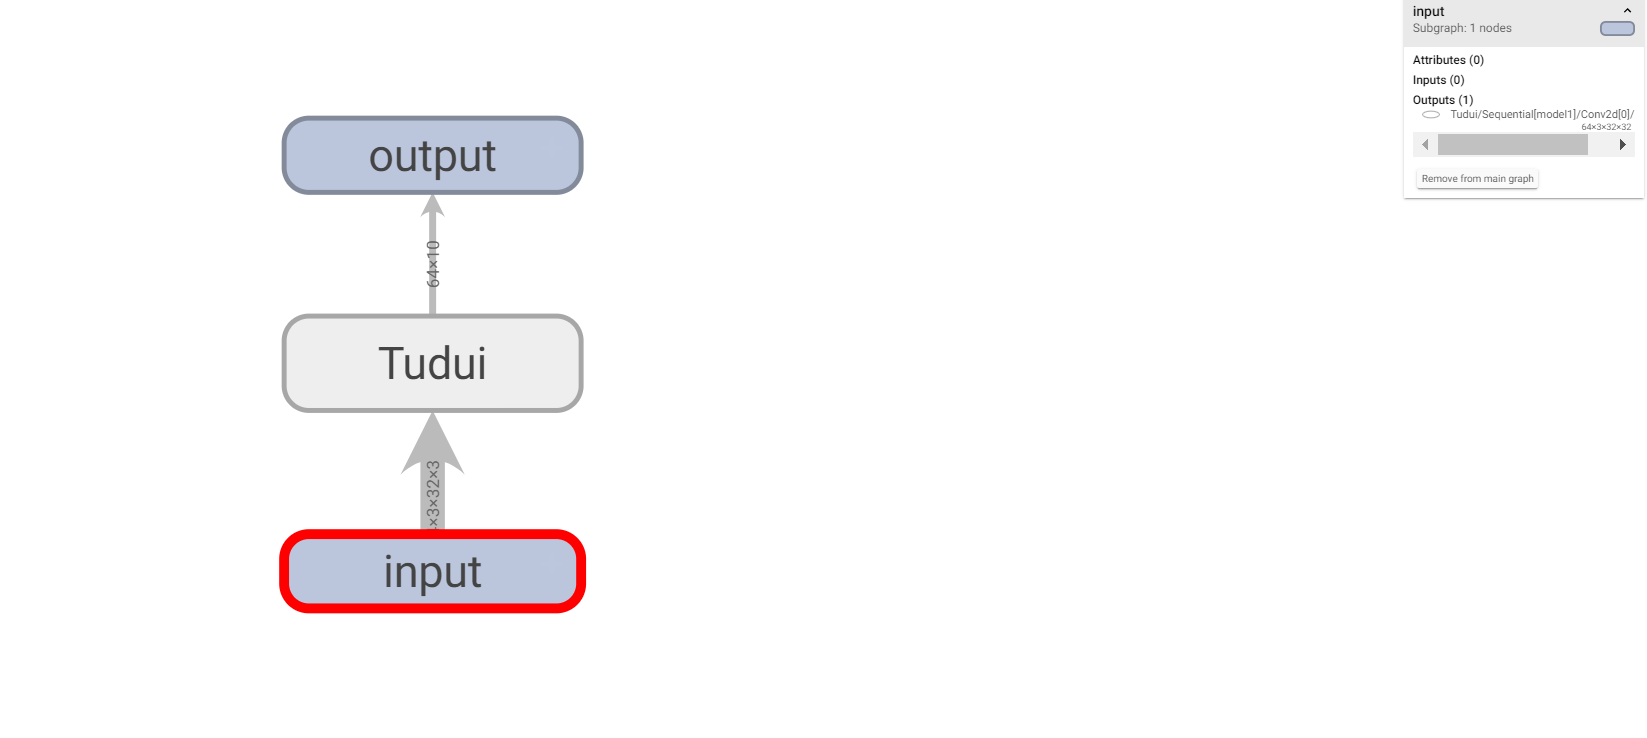Select the highlighted input node
The image size is (1647, 738).
(432, 571)
